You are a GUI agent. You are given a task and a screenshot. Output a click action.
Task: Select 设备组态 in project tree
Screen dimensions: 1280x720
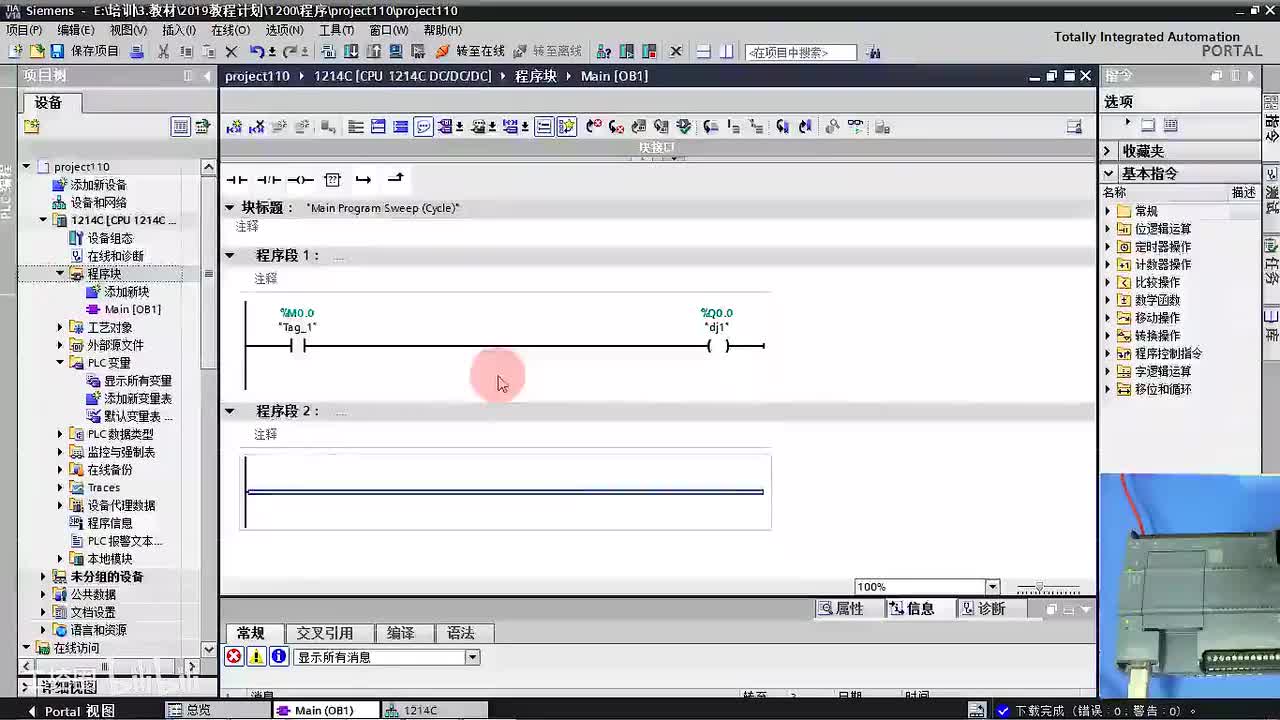coord(109,238)
